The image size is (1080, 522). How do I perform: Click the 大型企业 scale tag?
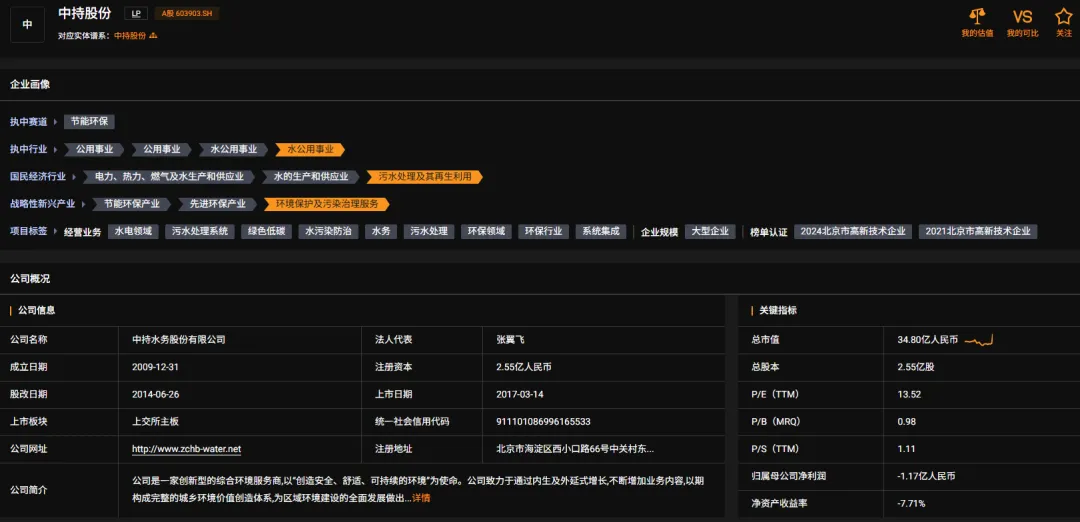[x=710, y=232]
